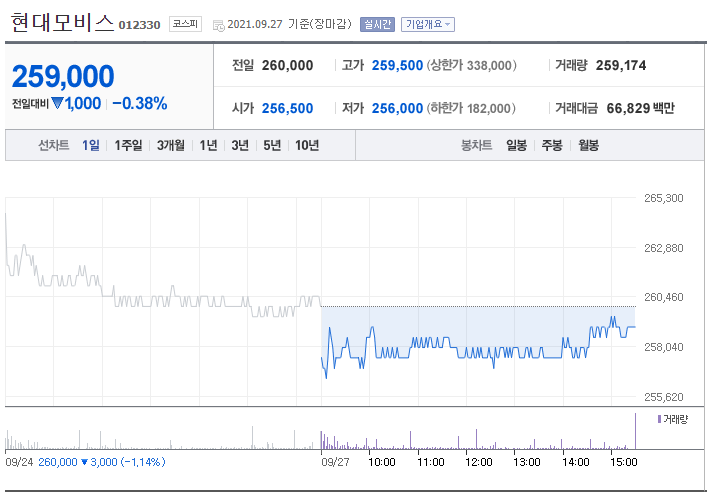Viewport: 707px width, 492px height.
Task: Click the 265,300 y-axis label
Action: click(664, 198)
